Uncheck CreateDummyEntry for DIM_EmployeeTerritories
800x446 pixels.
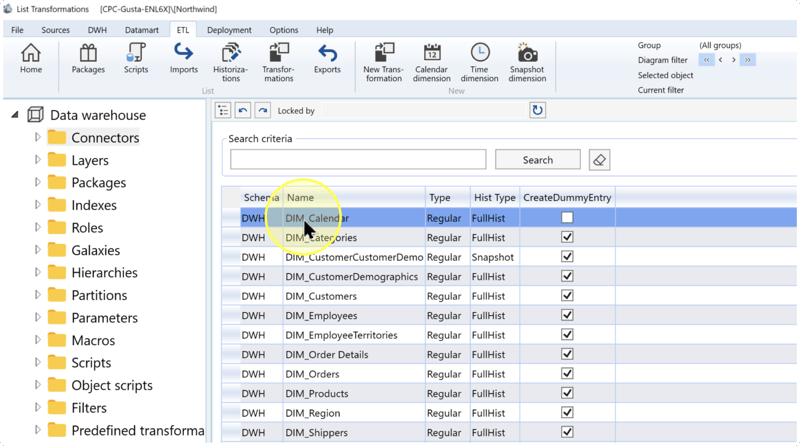click(567, 334)
